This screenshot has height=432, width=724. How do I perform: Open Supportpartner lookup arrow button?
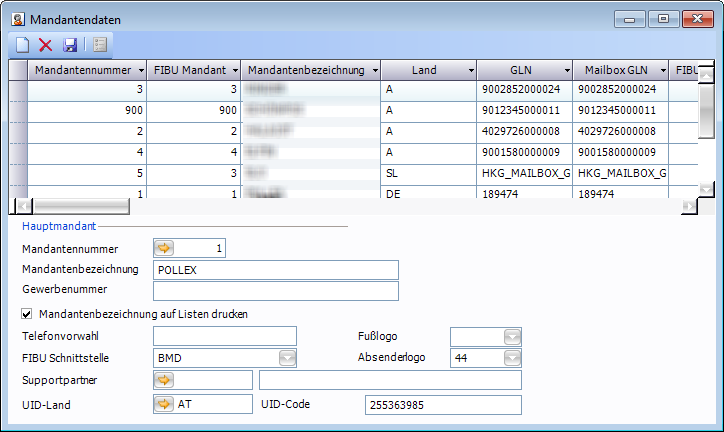pos(163,380)
